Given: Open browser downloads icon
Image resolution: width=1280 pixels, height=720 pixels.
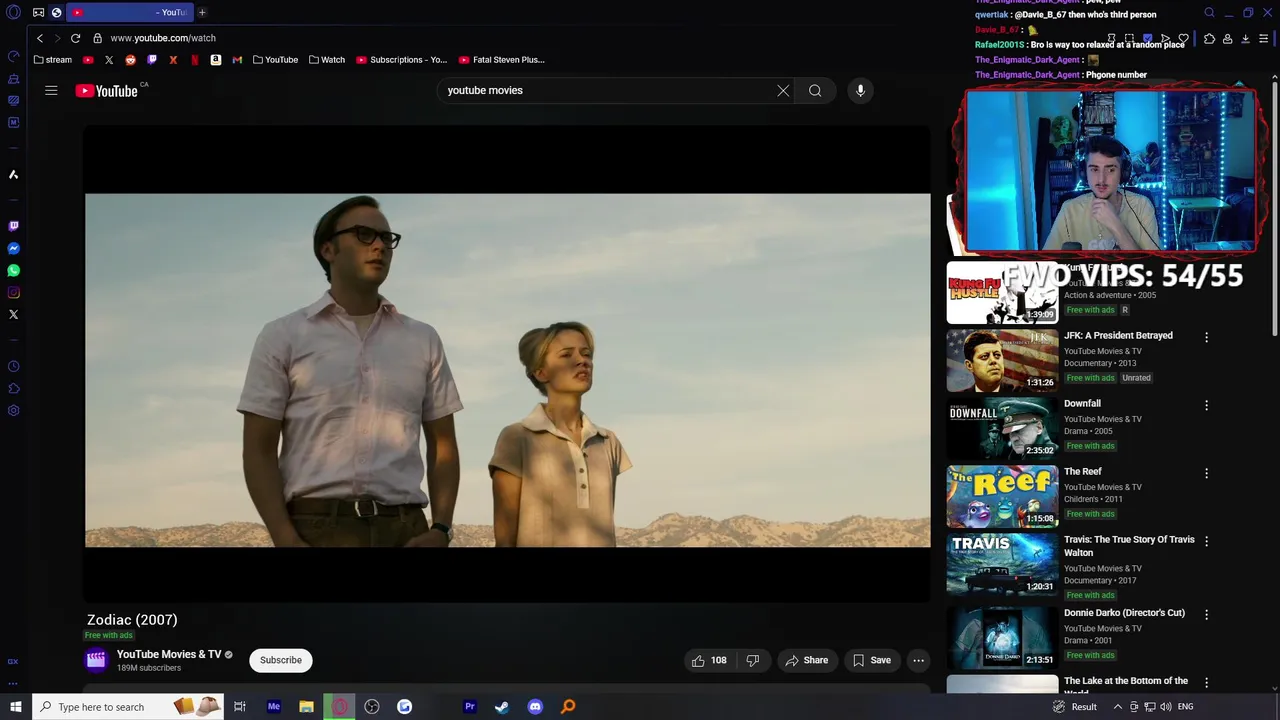Looking at the screenshot, I should (1245, 39).
